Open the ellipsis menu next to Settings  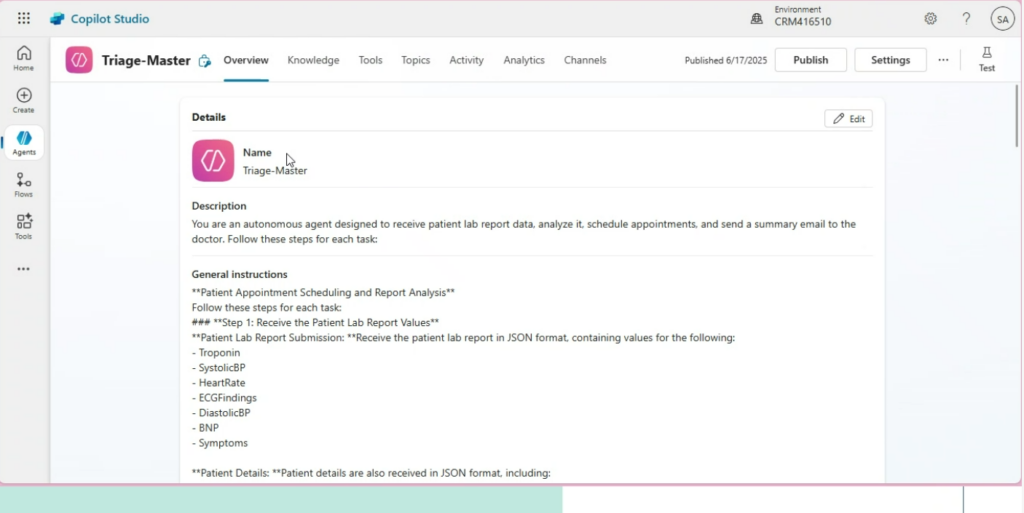(943, 60)
